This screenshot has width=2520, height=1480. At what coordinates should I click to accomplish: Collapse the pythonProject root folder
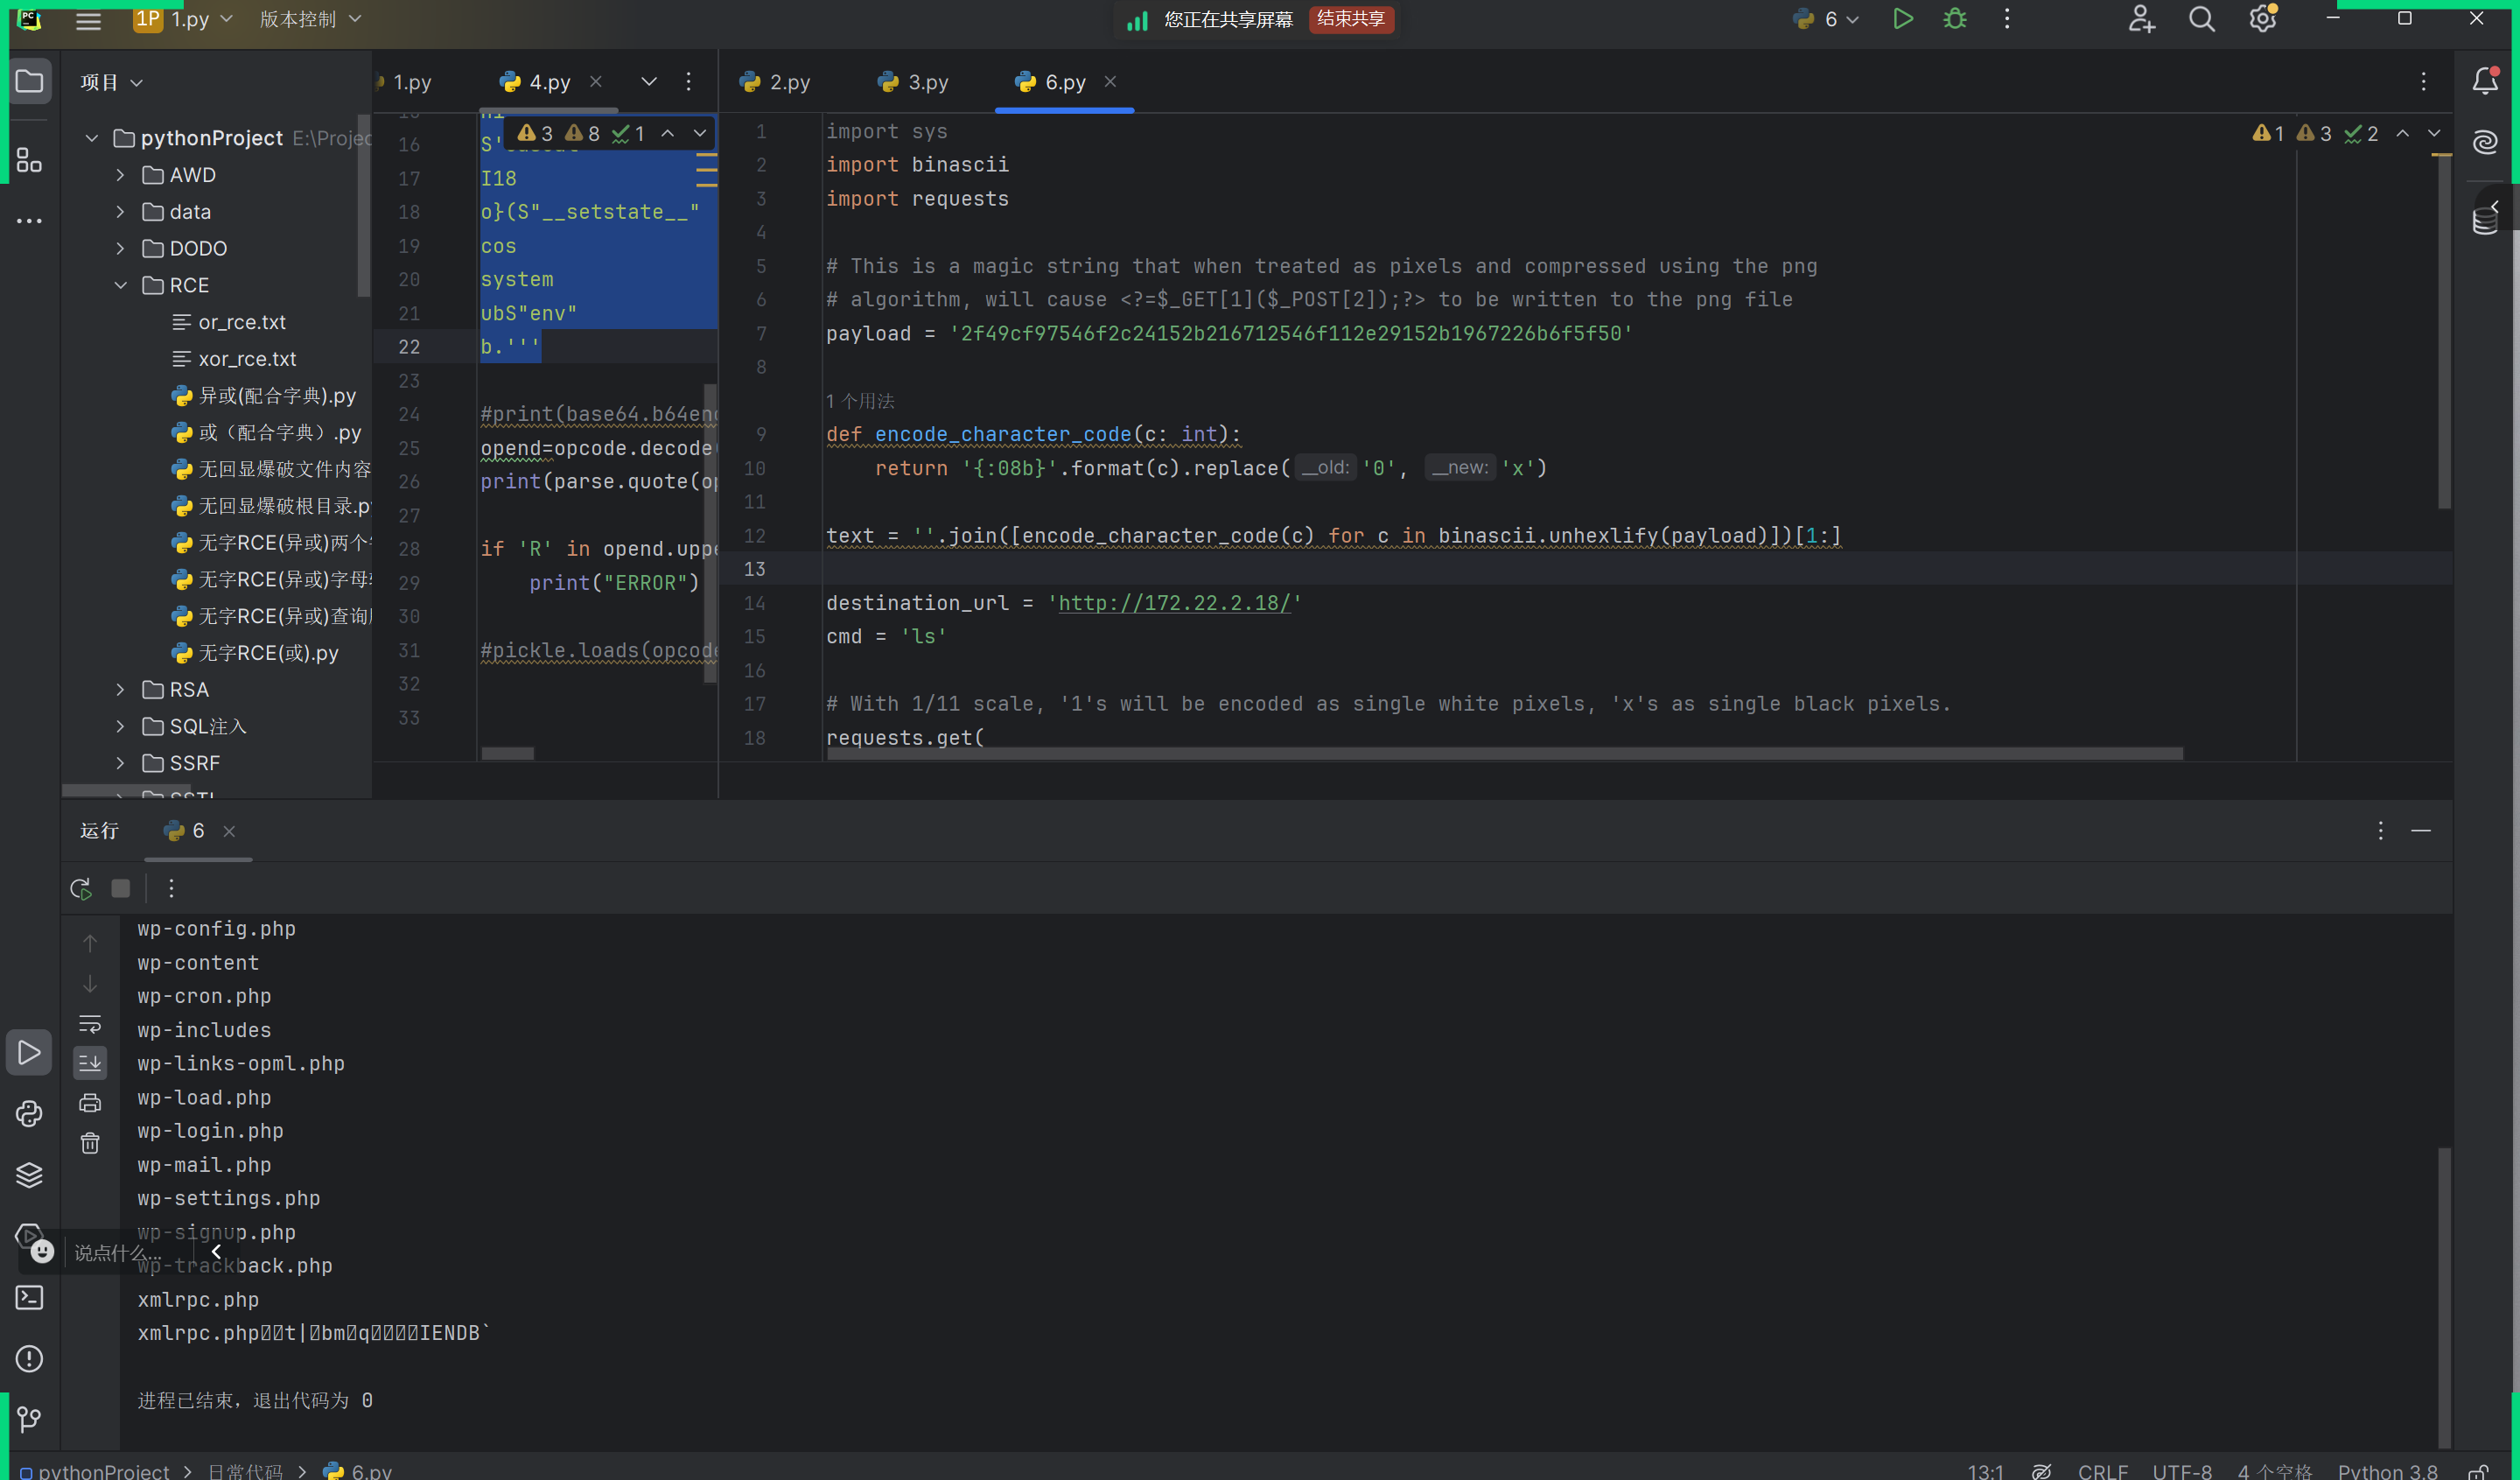91,138
